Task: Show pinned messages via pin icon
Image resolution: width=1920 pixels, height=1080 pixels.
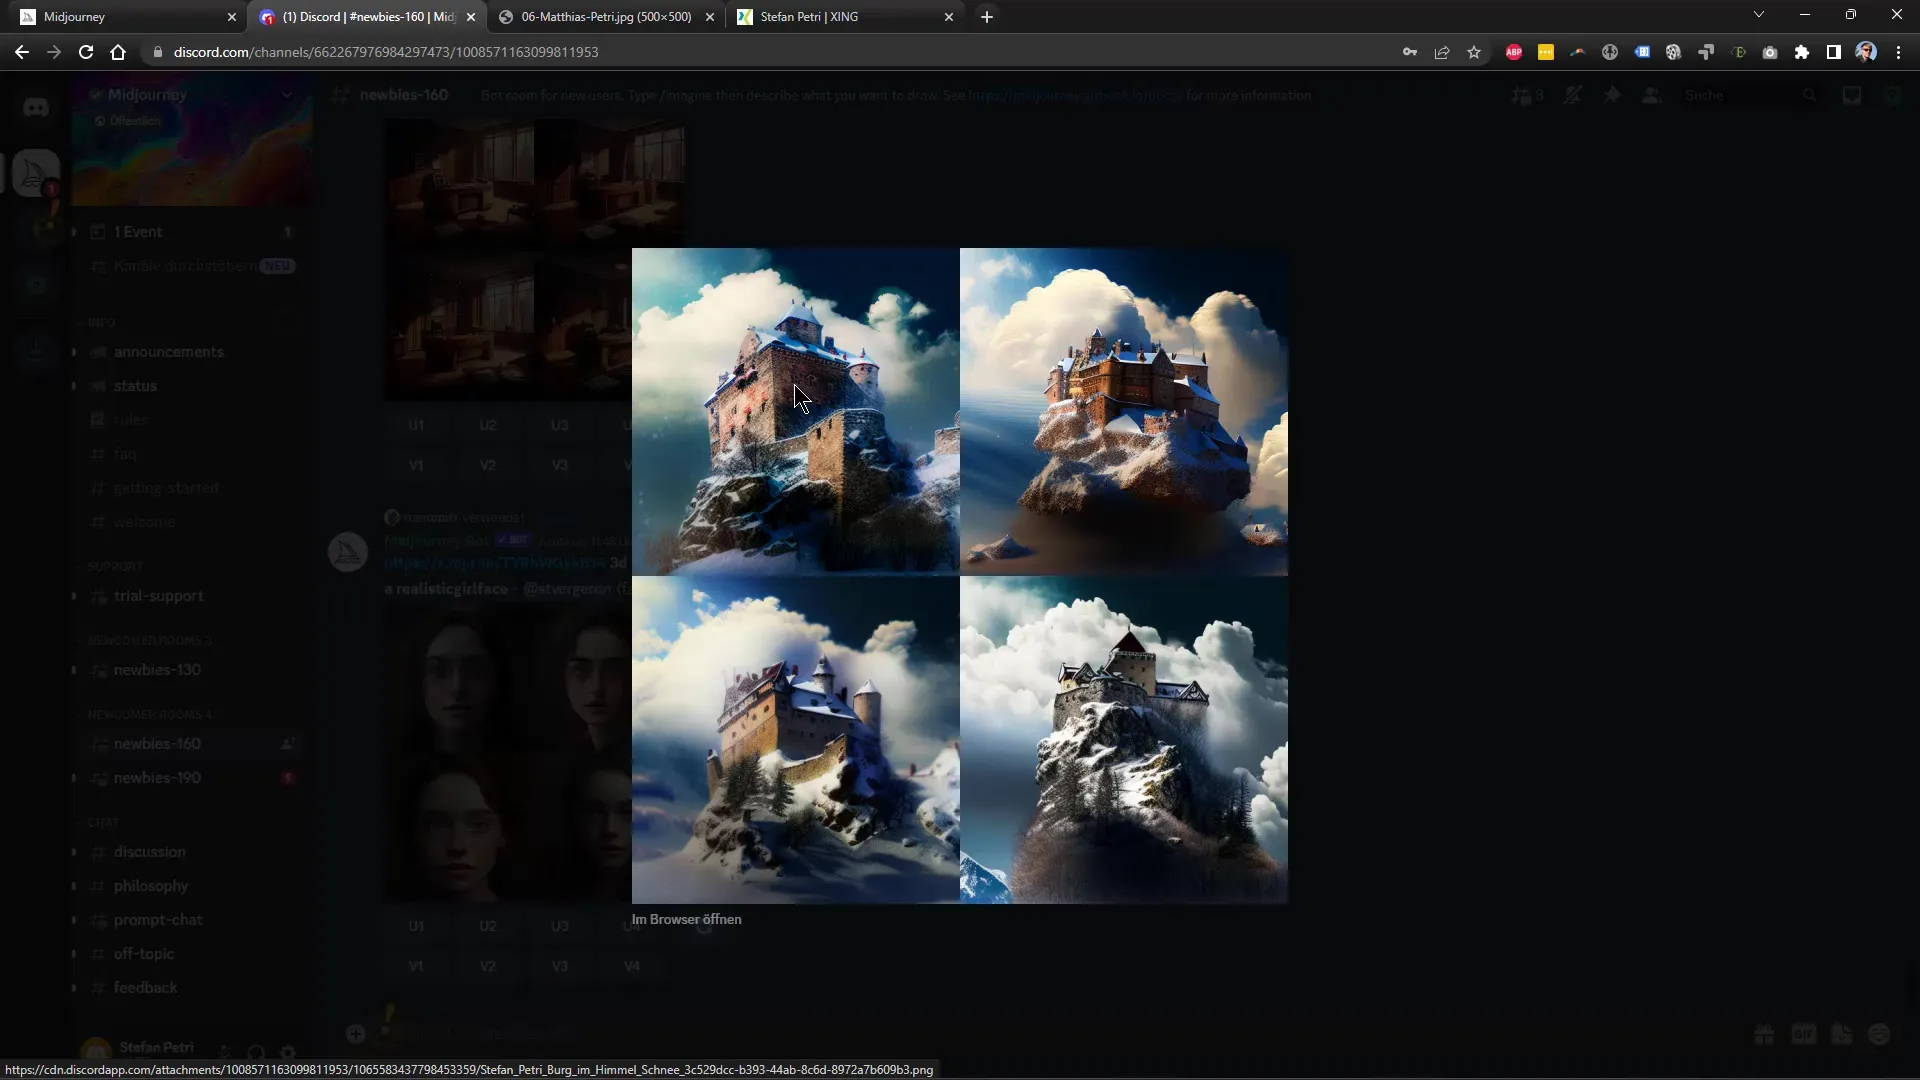Action: 1612,95
